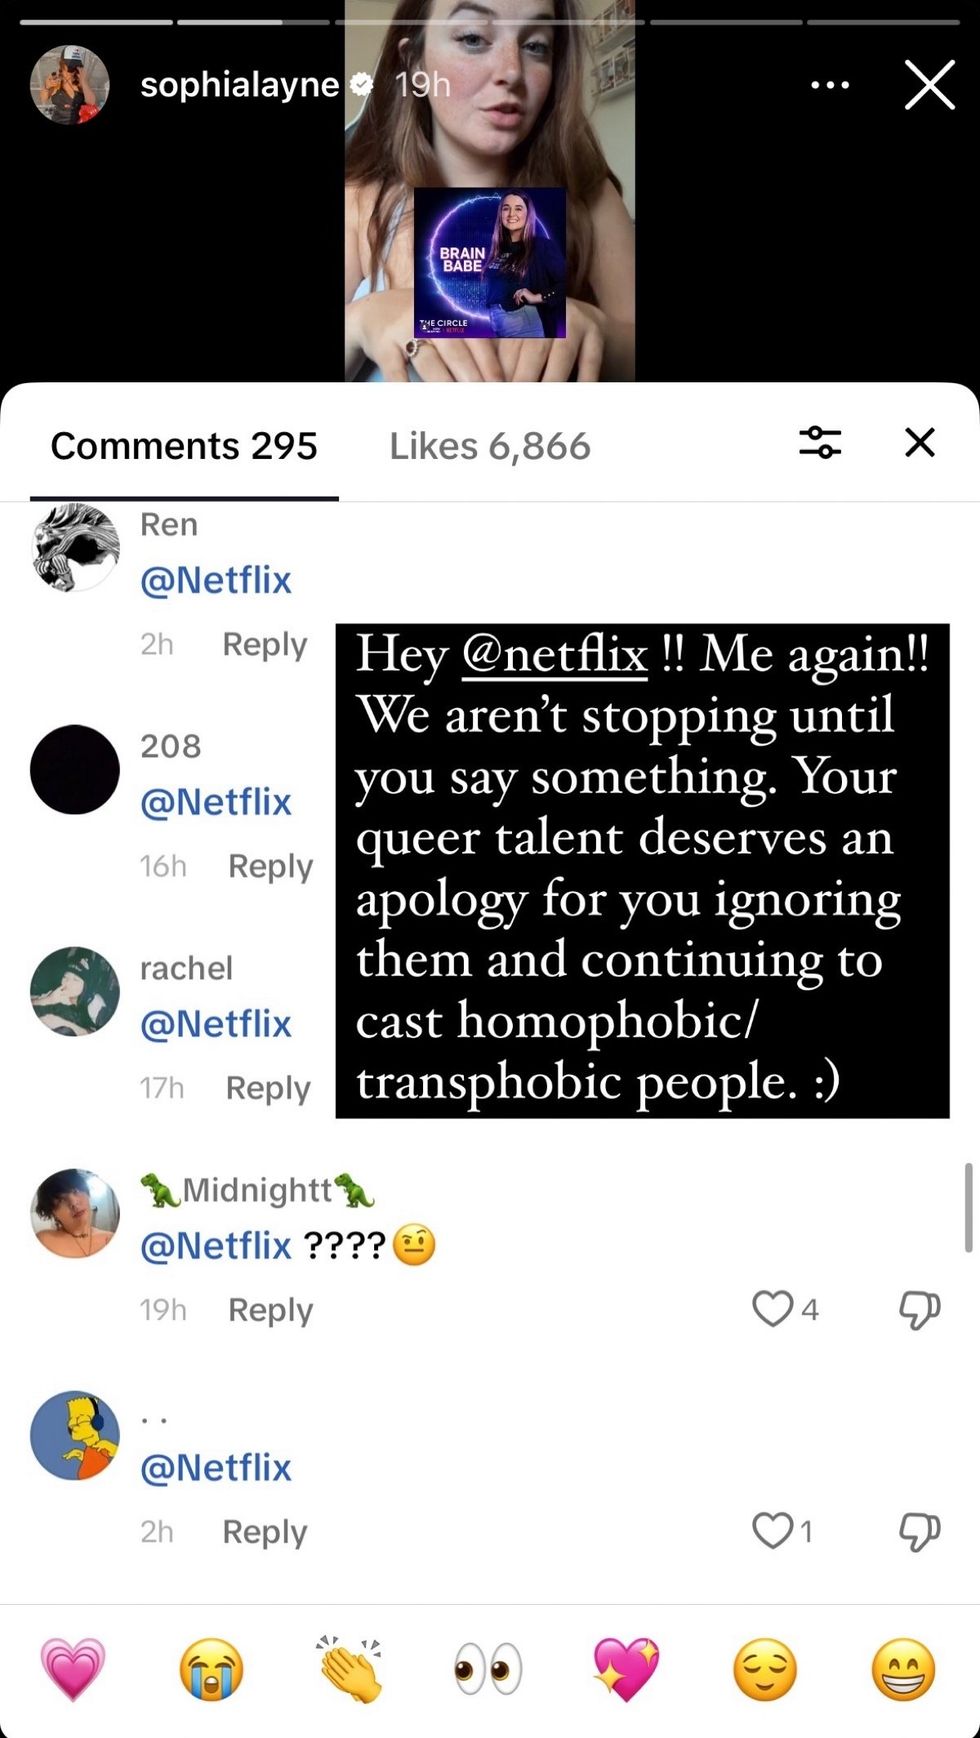Open the comment filter settings icon
Screen dimensions: 980x1738
pos(819,442)
